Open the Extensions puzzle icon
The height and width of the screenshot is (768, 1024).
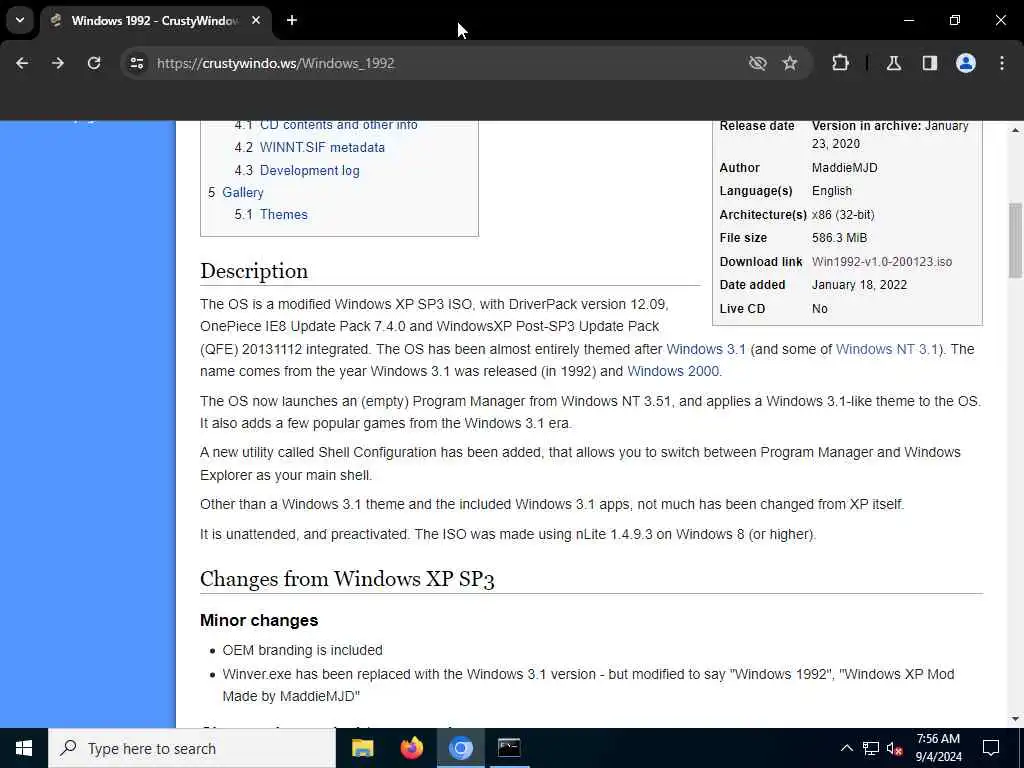click(x=840, y=63)
